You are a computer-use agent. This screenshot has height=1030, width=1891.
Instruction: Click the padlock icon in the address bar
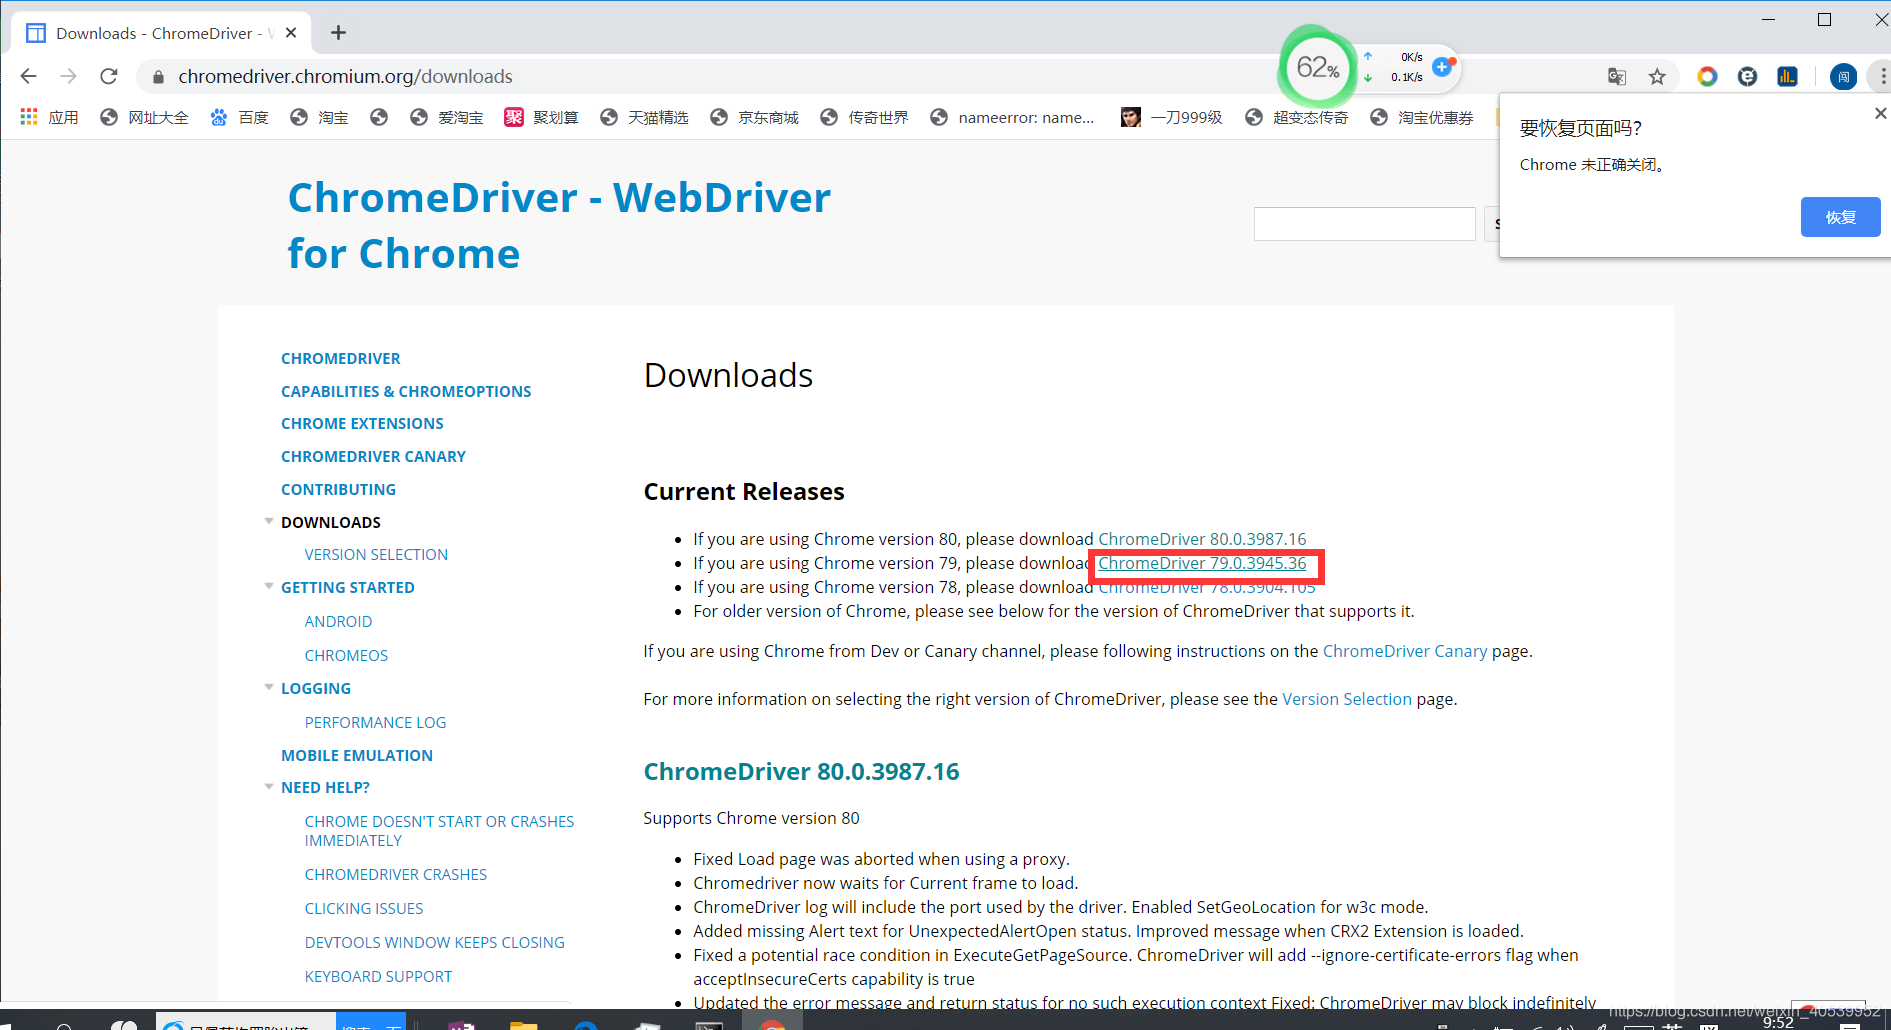point(158,76)
